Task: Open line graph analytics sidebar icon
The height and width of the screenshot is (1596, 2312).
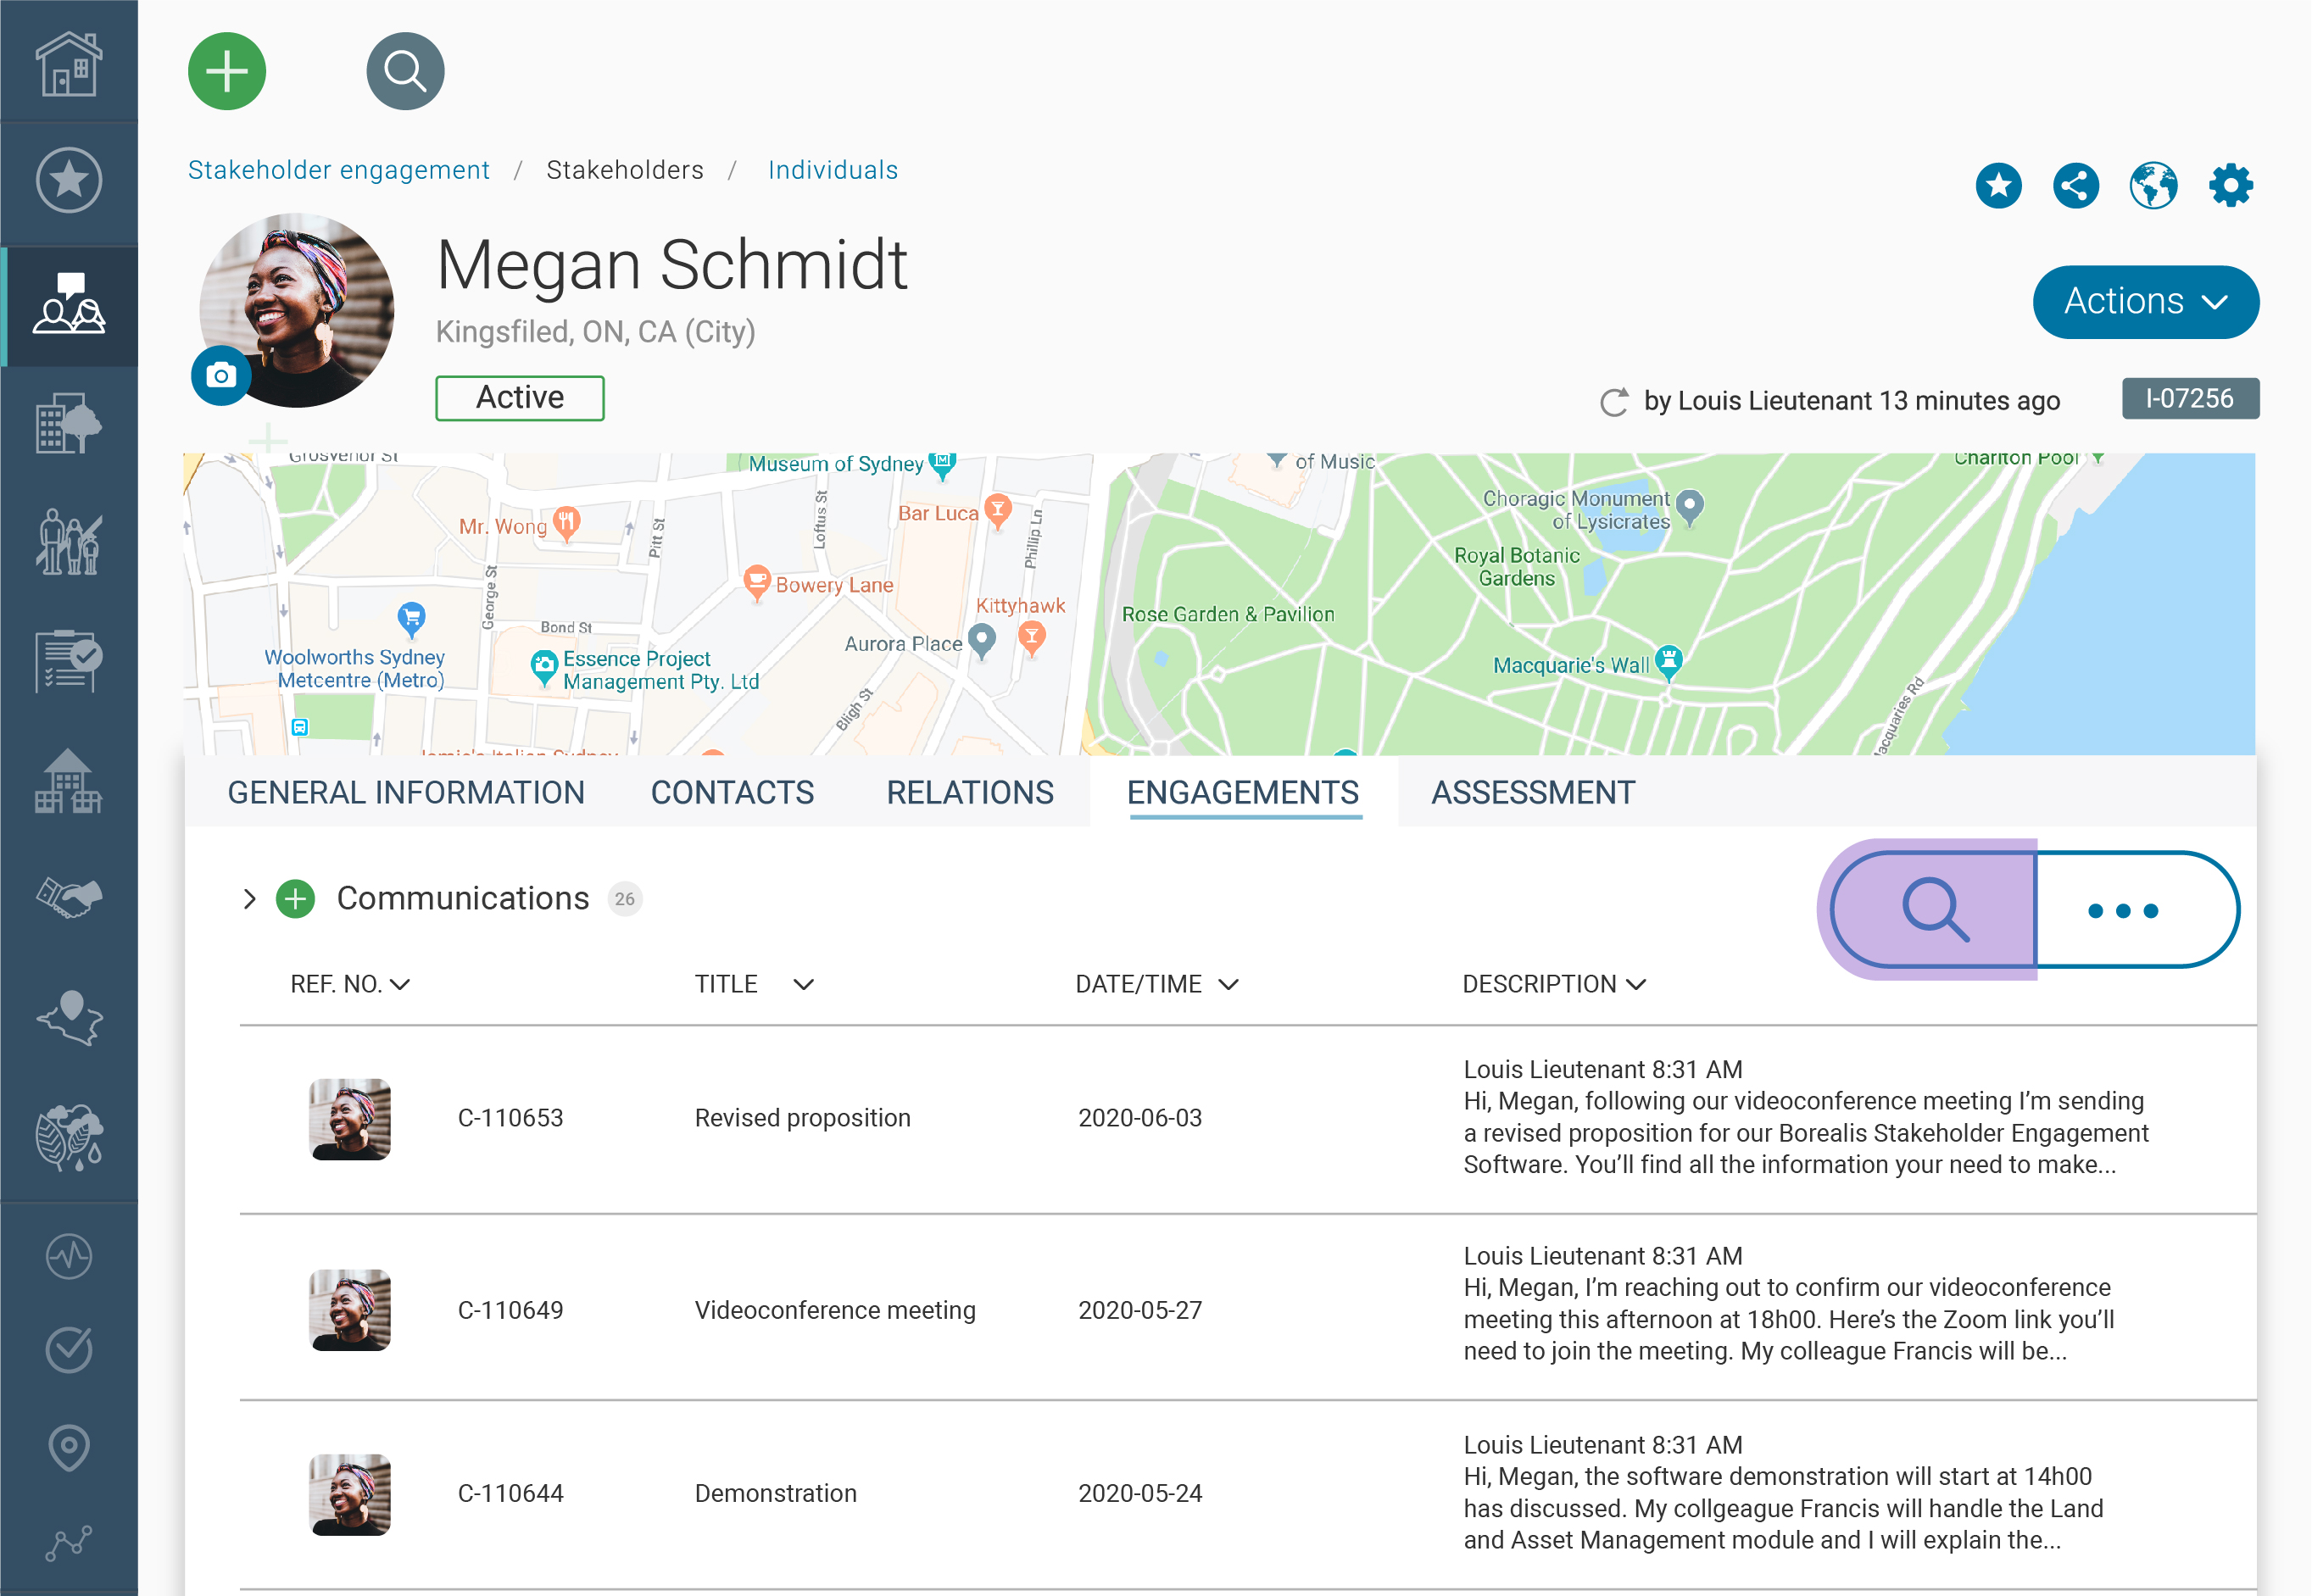Action: tap(69, 1543)
